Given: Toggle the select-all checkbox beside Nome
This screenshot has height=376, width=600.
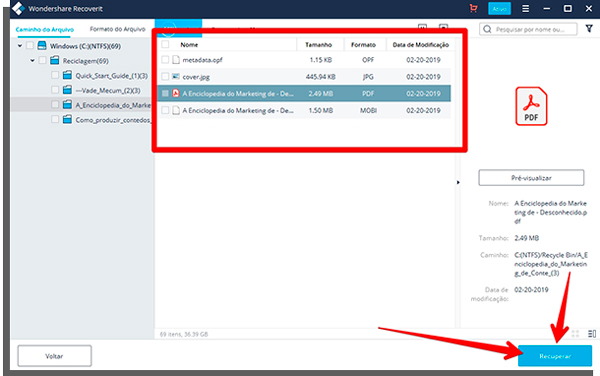Looking at the screenshot, I should point(165,44).
